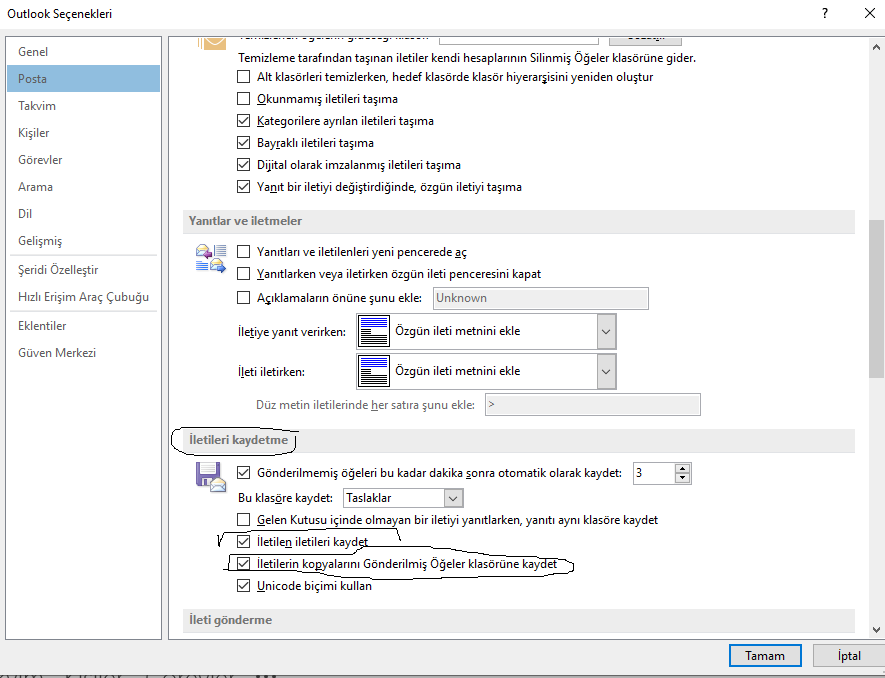This screenshot has width=885, height=678.
Task: Click the Tamam button
Action: click(x=765, y=655)
